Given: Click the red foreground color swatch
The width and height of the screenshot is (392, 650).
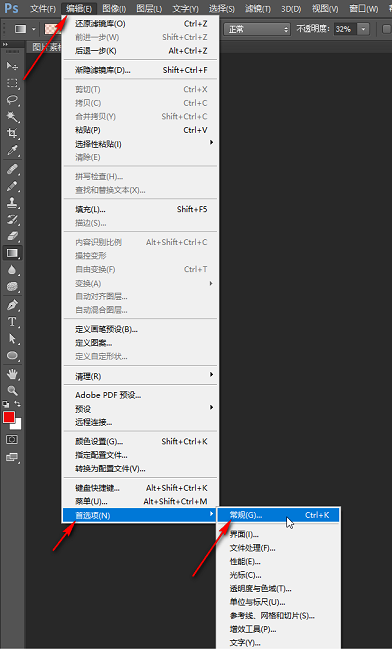Looking at the screenshot, I should 9,417.
